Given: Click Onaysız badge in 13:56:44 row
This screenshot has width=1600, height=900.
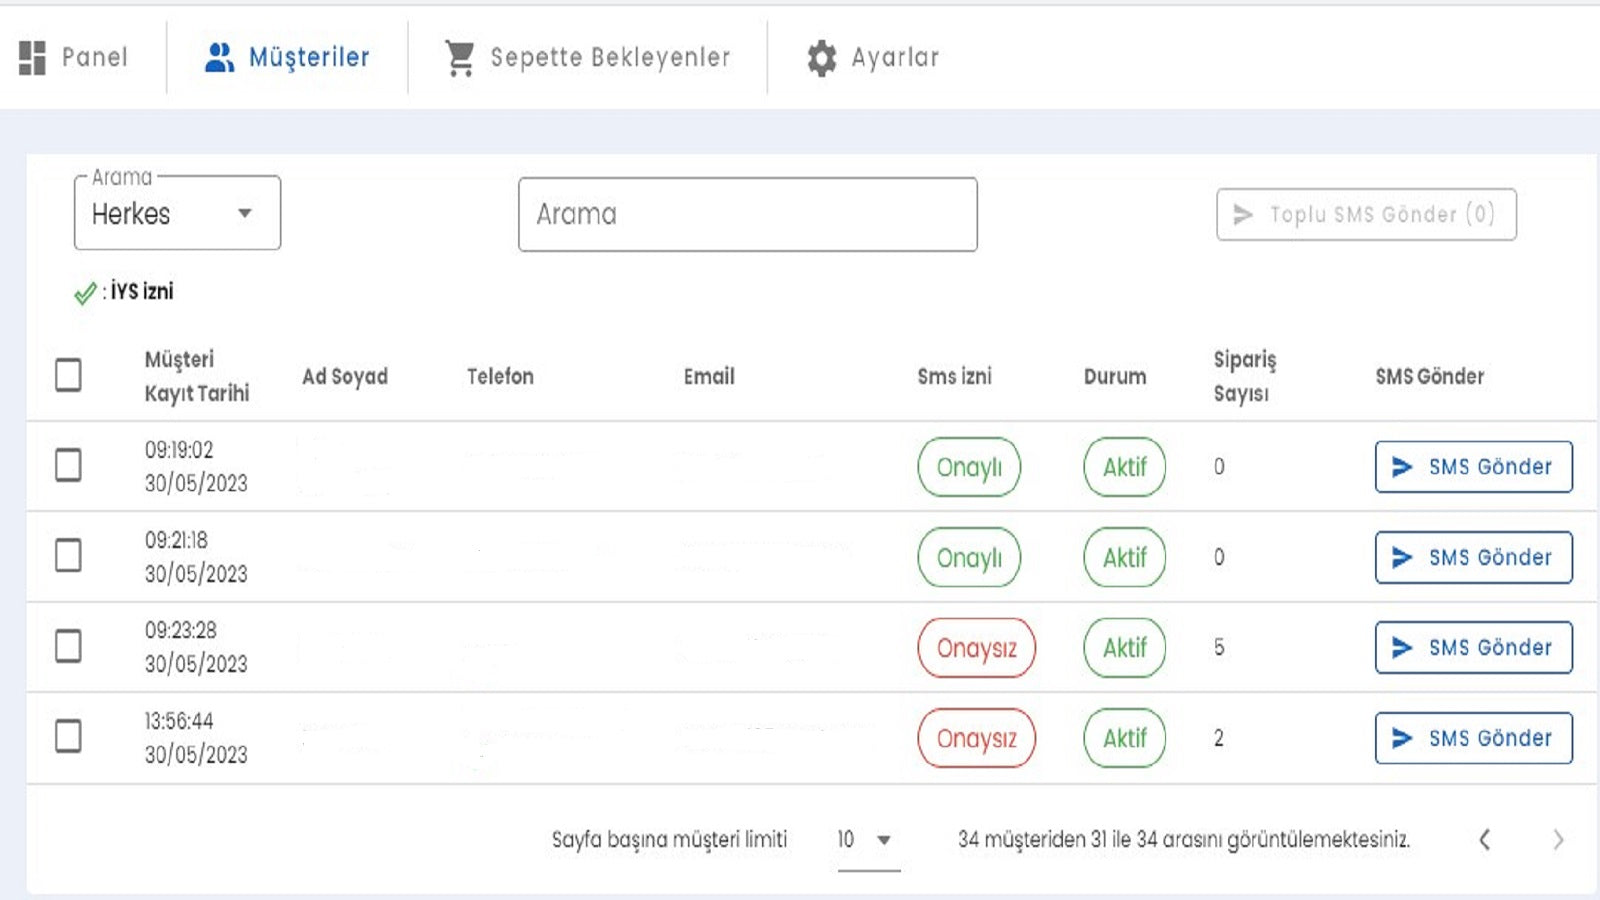Looking at the screenshot, I should (x=976, y=738).
